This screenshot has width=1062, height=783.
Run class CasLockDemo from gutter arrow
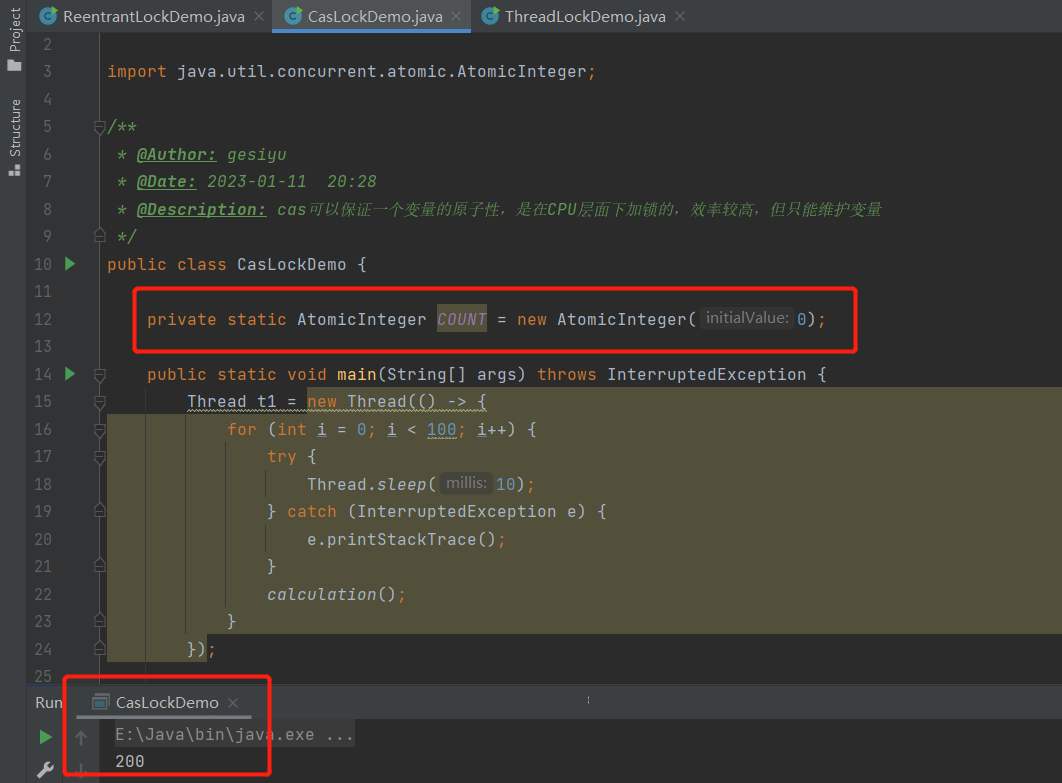tap(70, 263)
